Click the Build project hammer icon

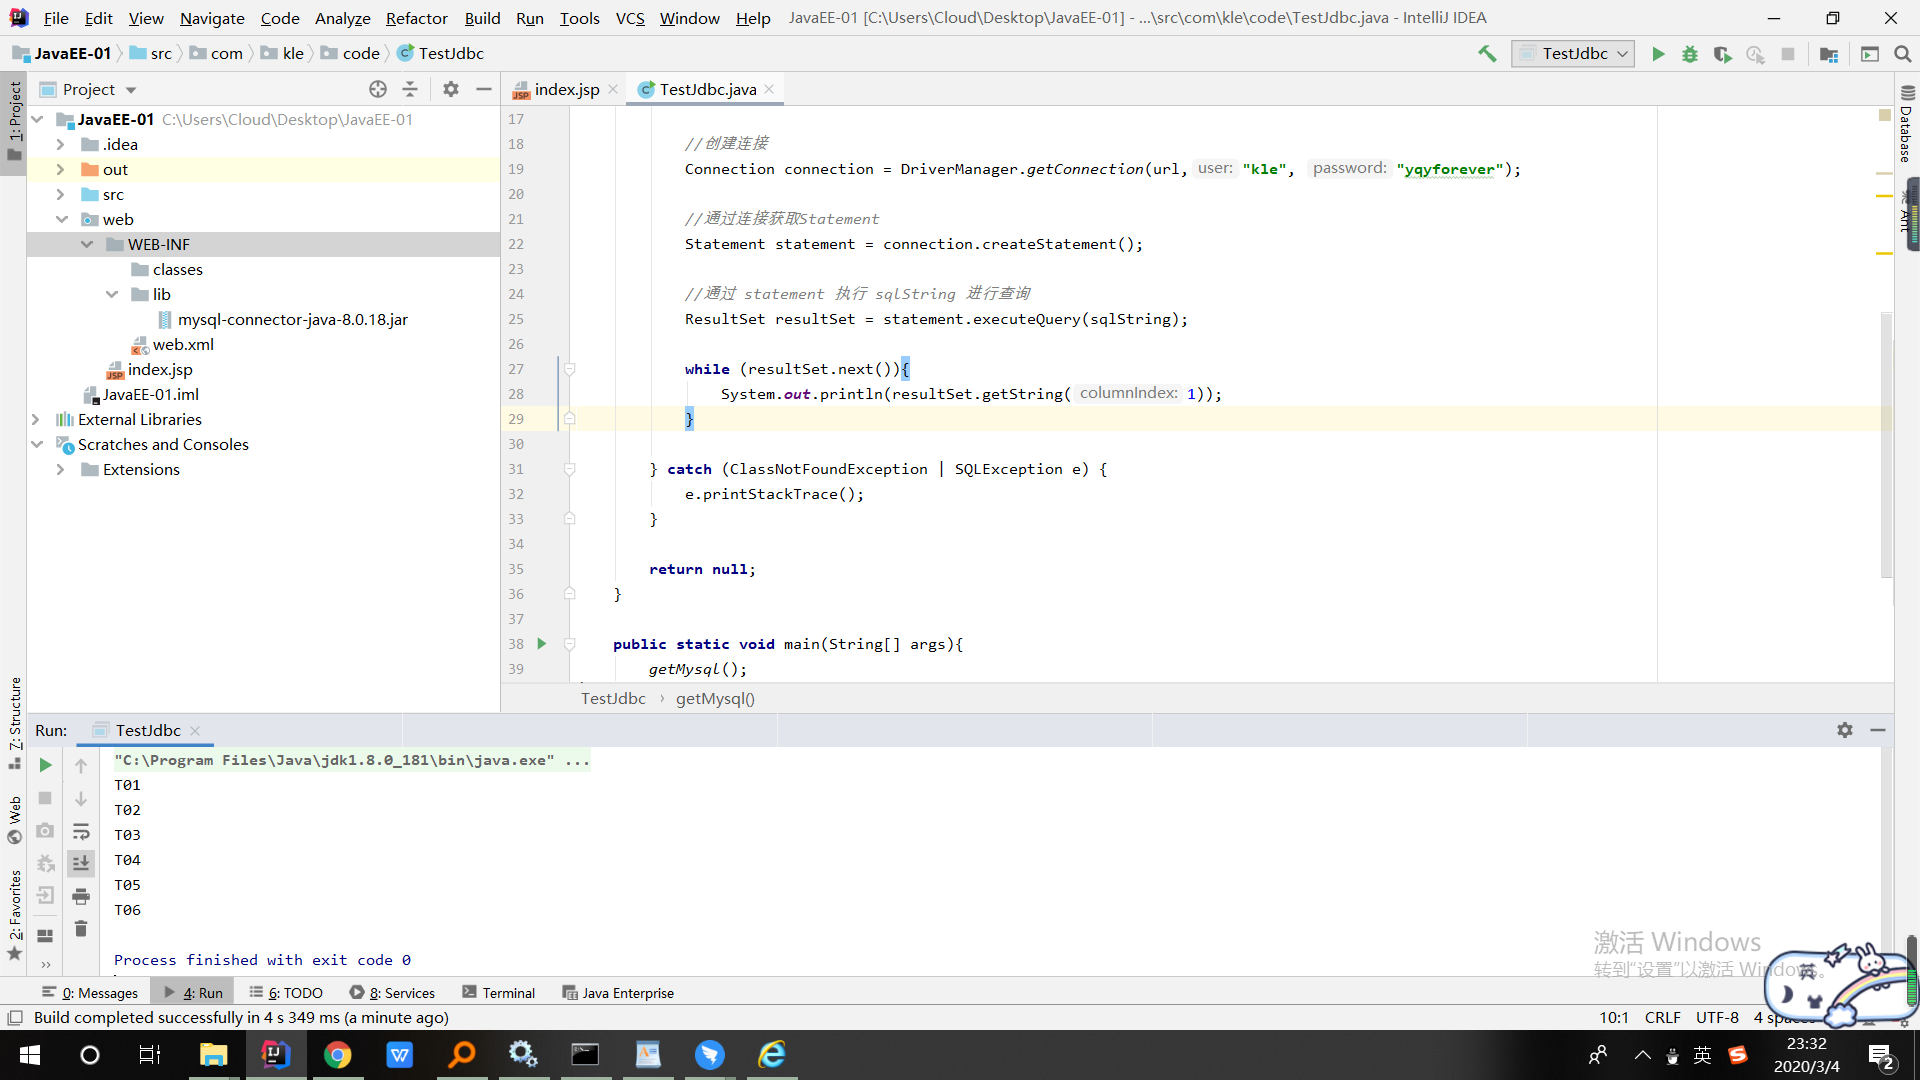[x=1487, y=54]
